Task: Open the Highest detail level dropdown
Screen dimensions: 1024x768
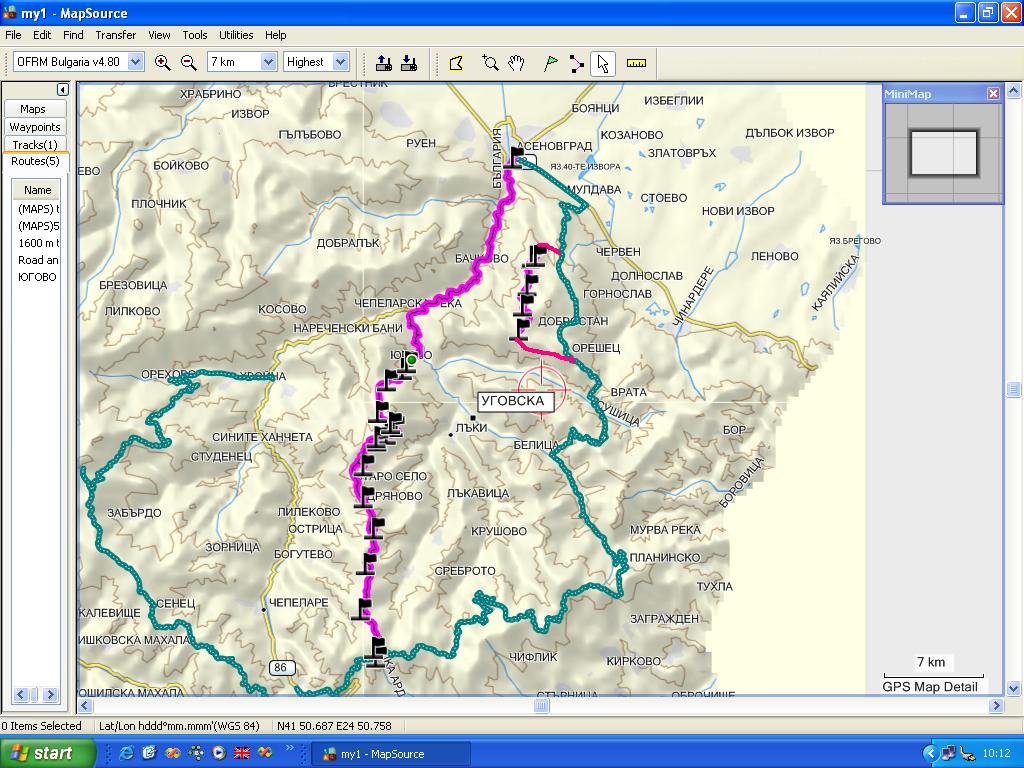Action: (x=340, y=62)
